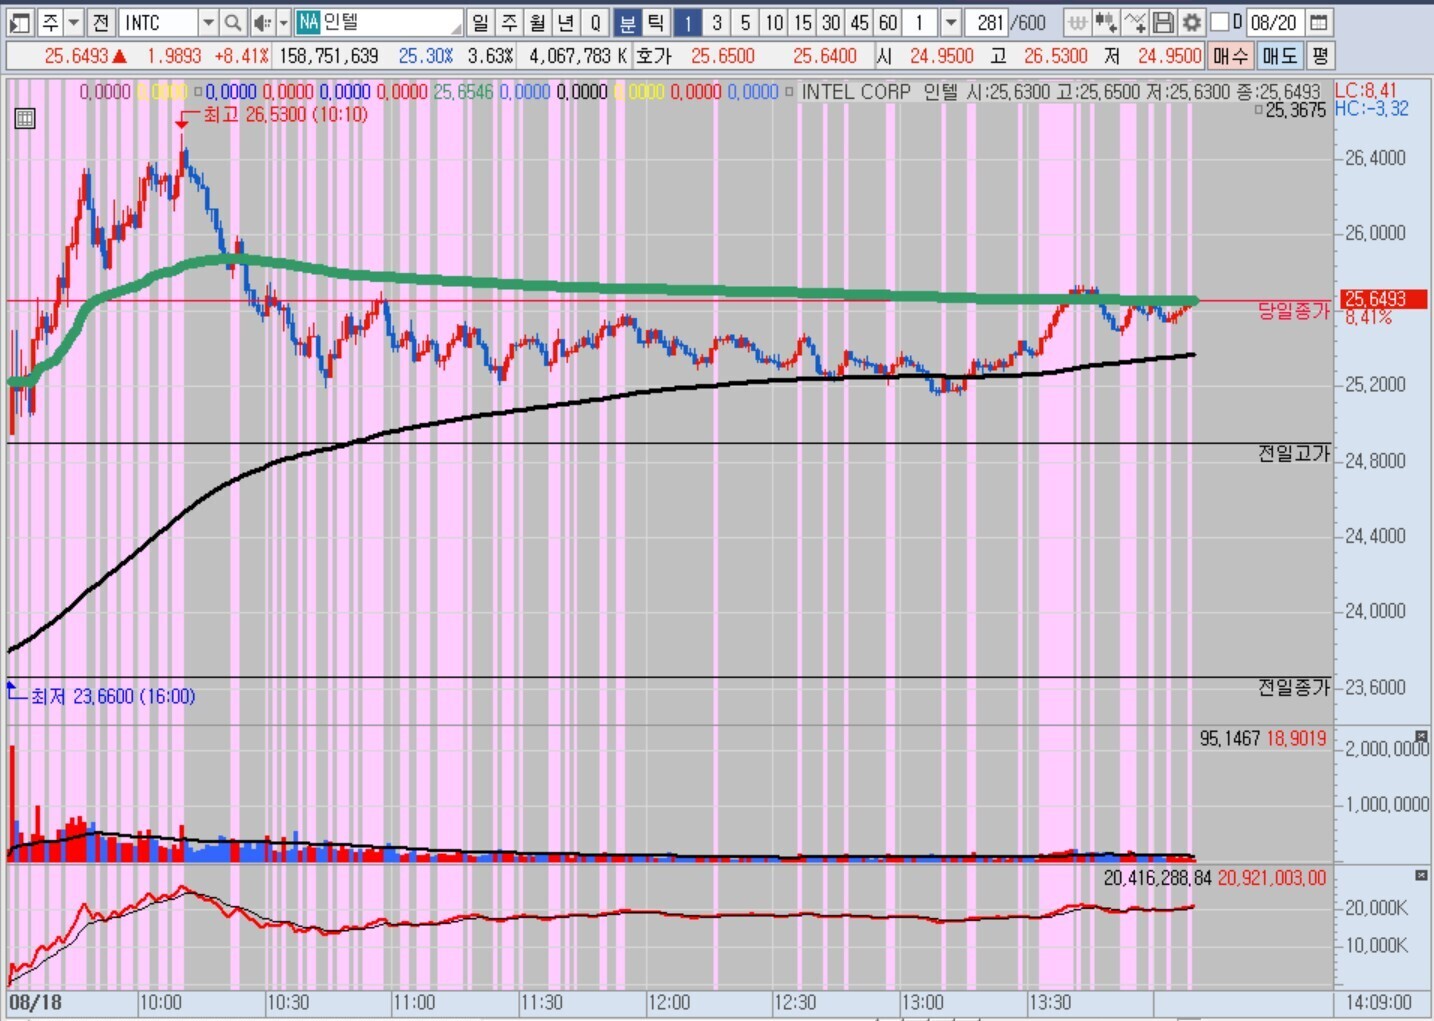Click the 14:09:00 clock display
1434x1021 pixels.
(x=1378, y=1002)
